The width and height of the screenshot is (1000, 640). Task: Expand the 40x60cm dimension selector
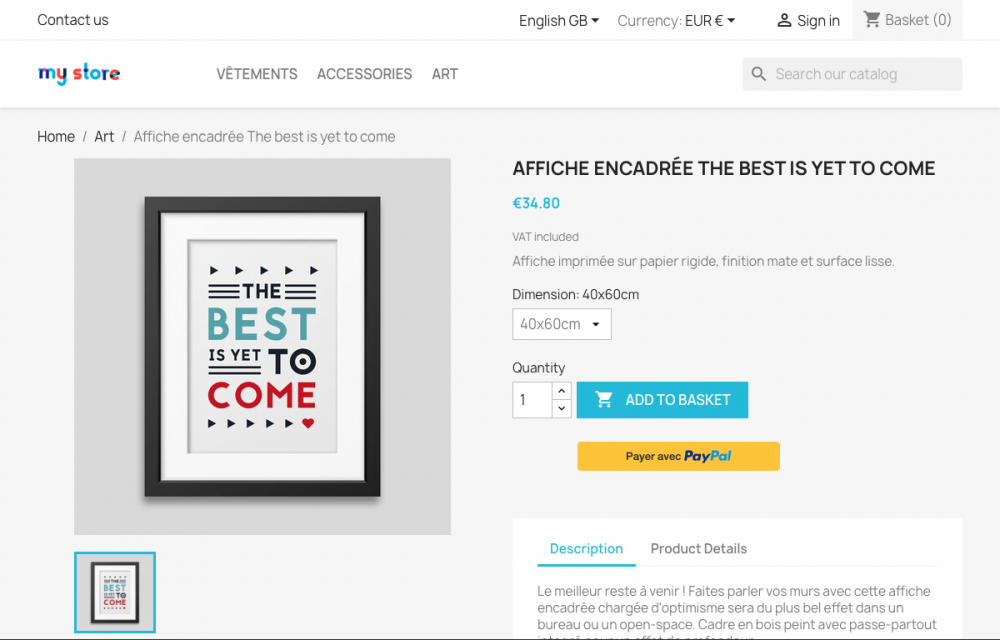click(x=561, y=324)
